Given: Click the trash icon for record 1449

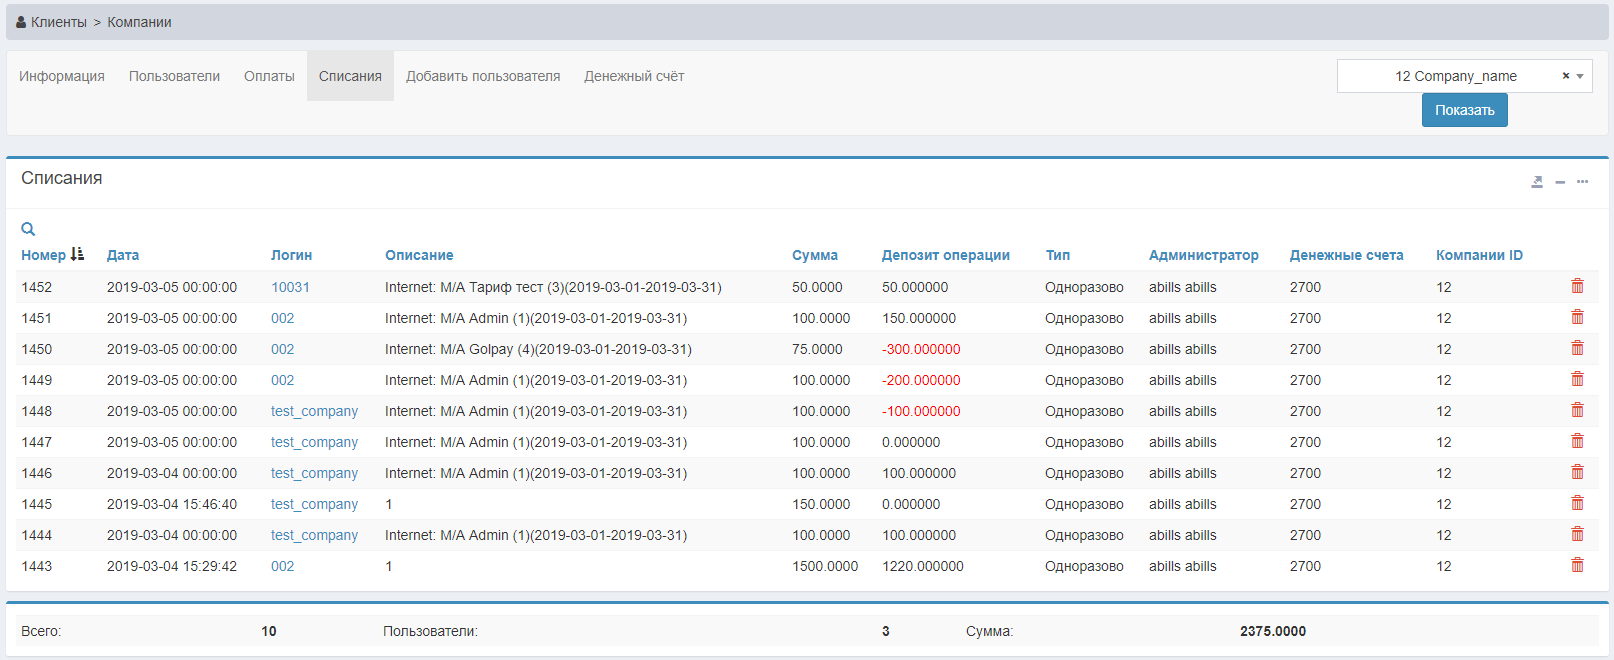Looking at the screenshot, I should pyautogui.click(x=1577, y=379).
